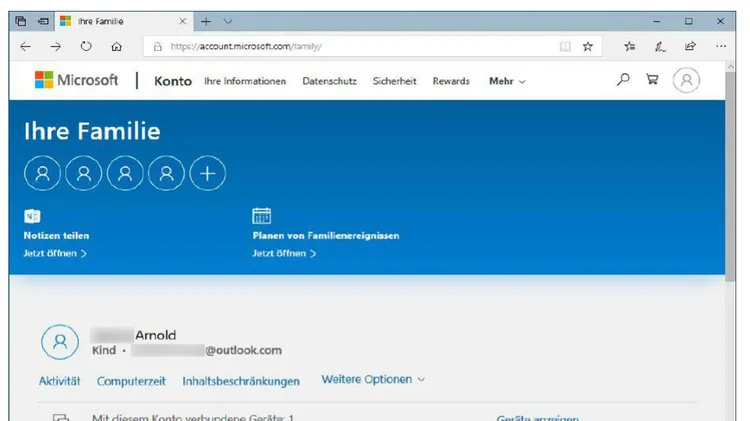The image size is (750, 421).
Task: Add a new family member
Action: click(x=208, y=173)
